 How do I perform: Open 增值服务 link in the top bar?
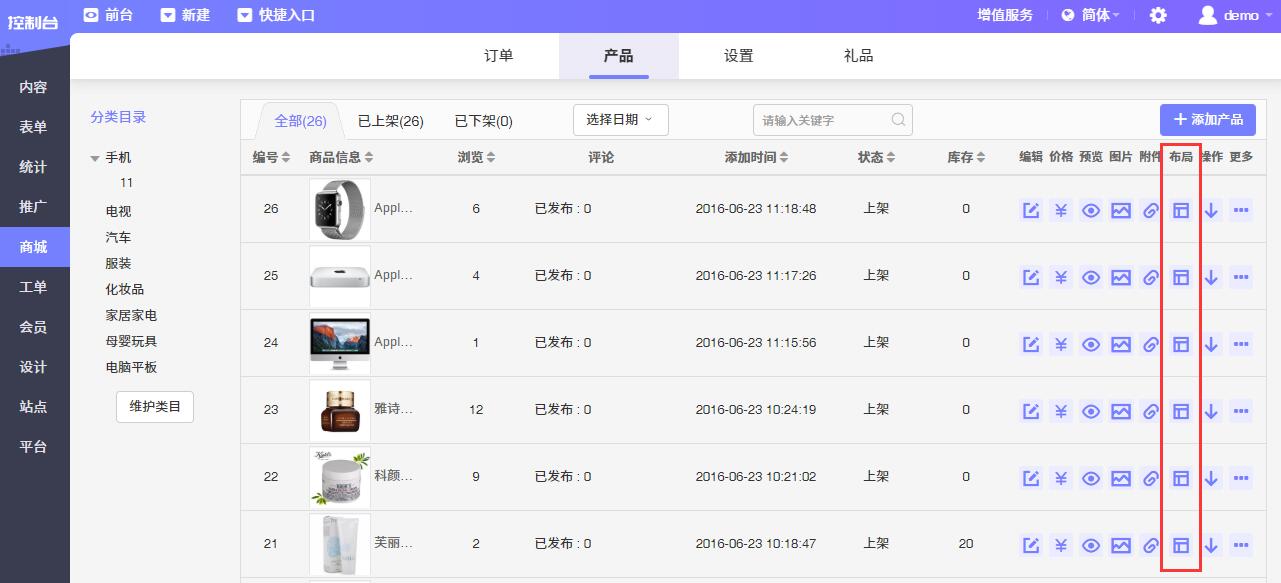1005,15
